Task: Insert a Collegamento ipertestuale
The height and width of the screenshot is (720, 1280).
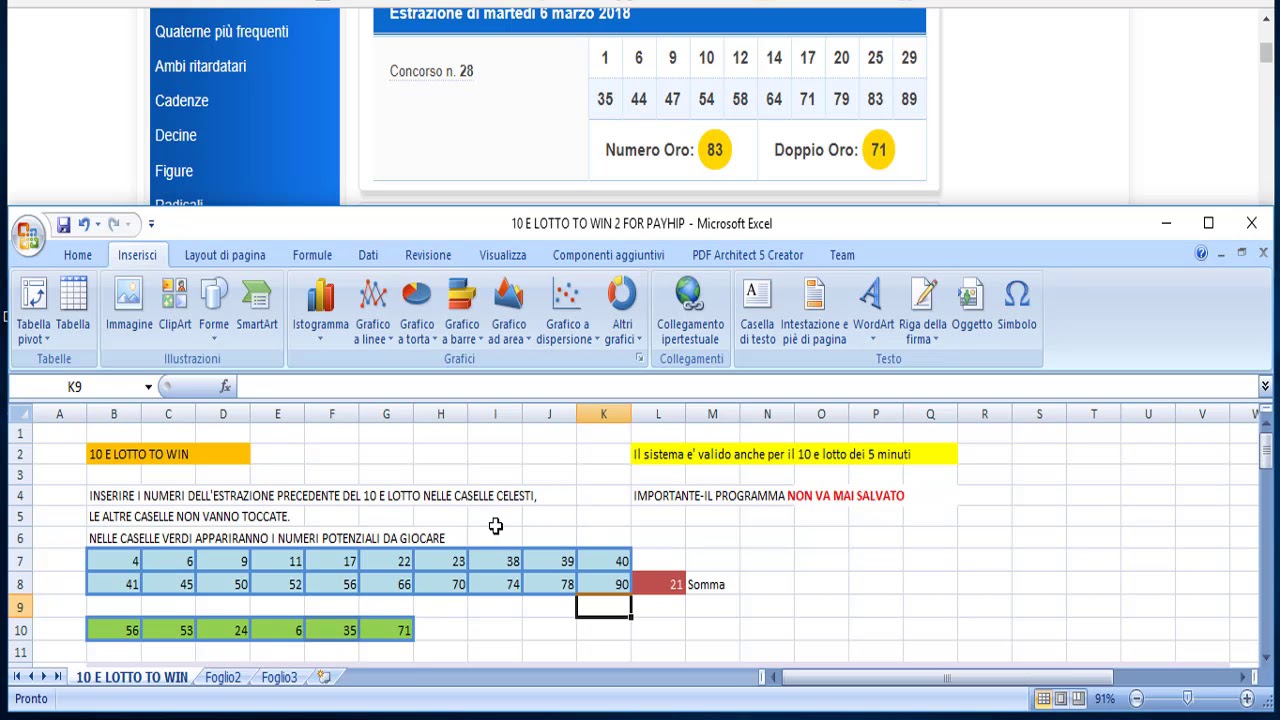Action: [690, 311]
